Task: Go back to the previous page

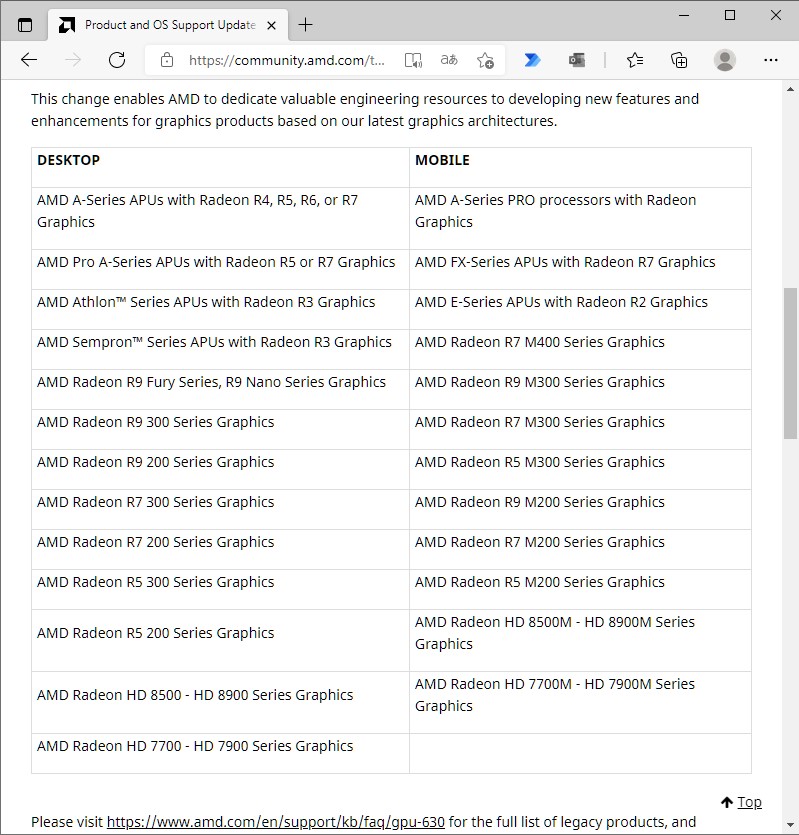Action: [29, 60]
